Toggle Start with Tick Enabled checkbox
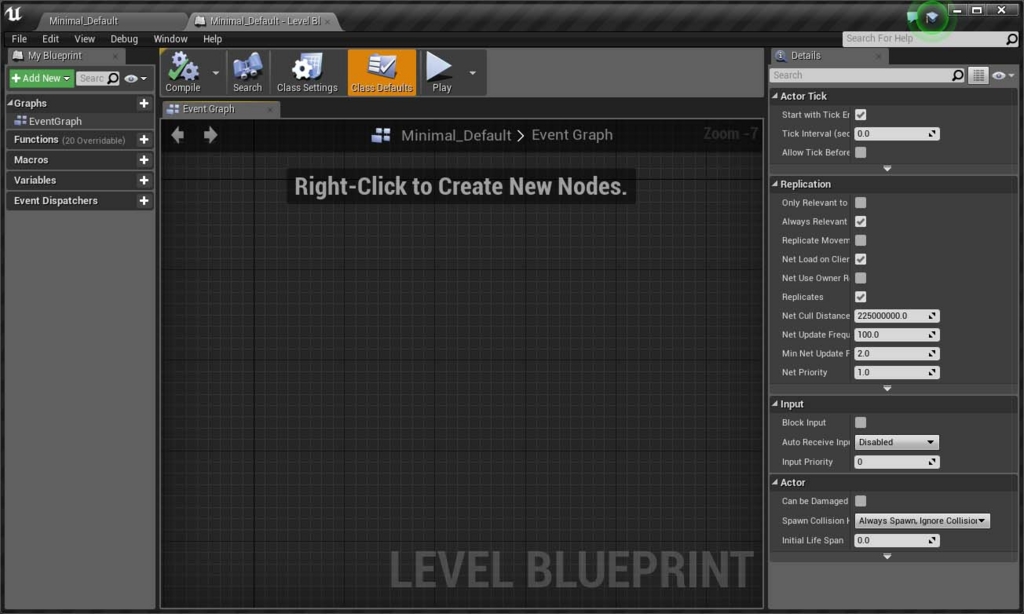The image size is (1024, 614). click(x=861, y=115)
